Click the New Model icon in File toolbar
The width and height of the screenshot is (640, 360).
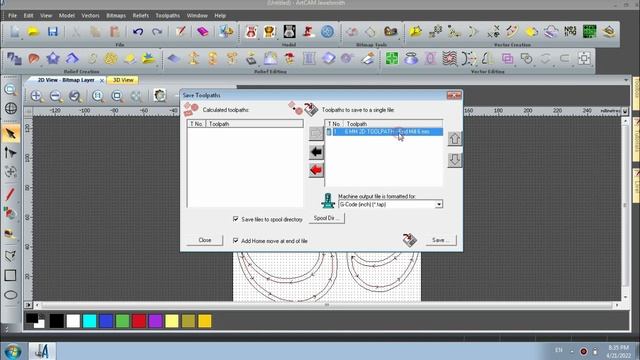coord(15,32)
